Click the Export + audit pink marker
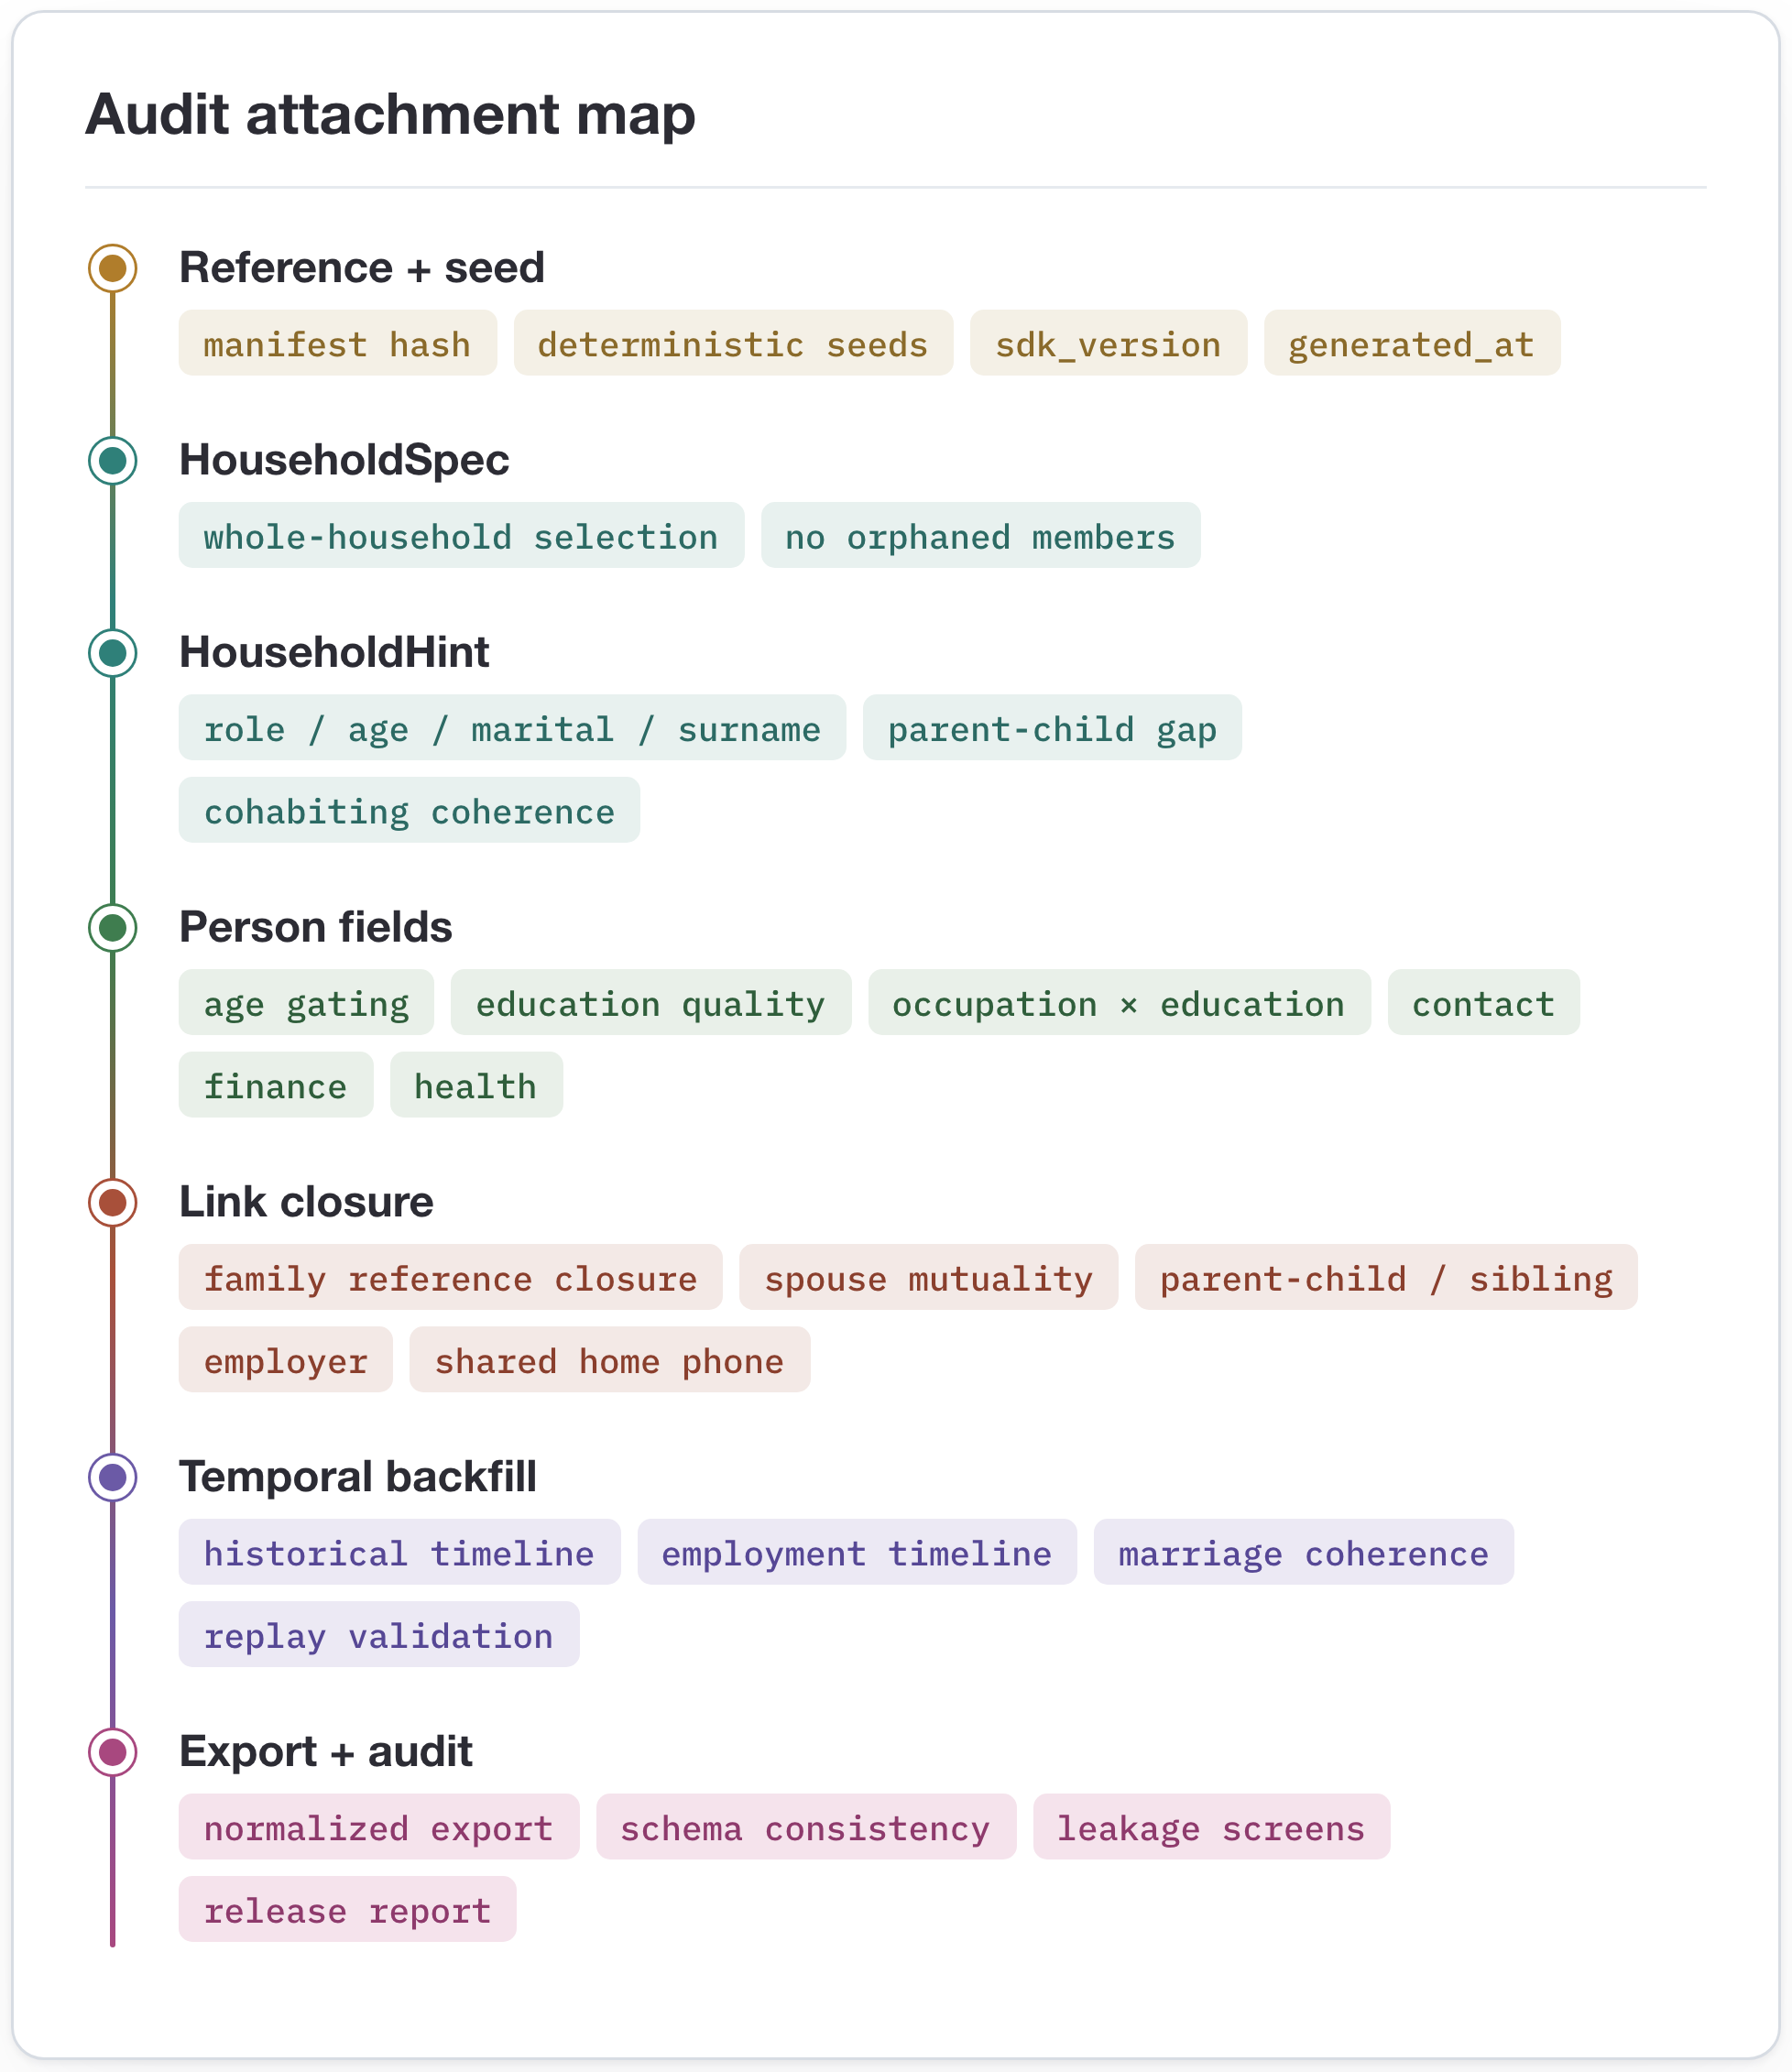The image size is (1792, 2072). (113, 1752)
